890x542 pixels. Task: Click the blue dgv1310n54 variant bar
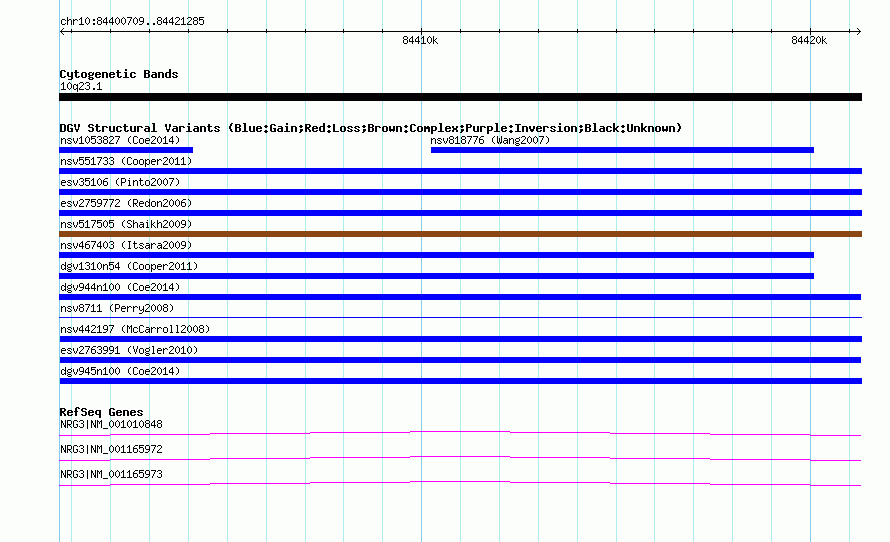coord(436,276)
